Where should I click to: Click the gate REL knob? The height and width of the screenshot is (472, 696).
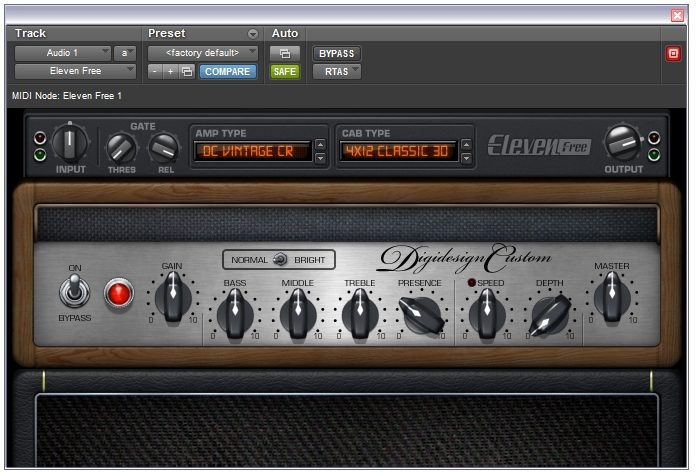point(164,148)
